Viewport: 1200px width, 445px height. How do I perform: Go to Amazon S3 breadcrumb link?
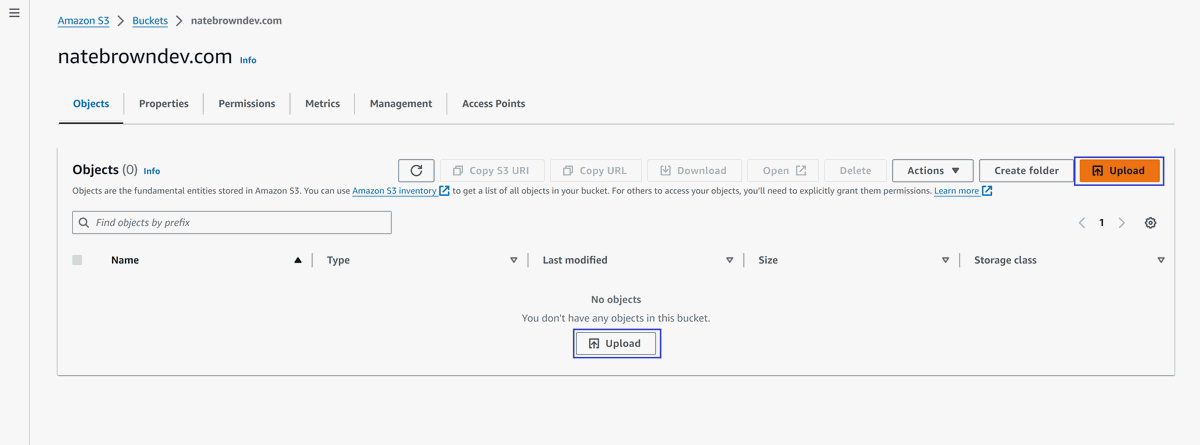(x=83, y=20)
